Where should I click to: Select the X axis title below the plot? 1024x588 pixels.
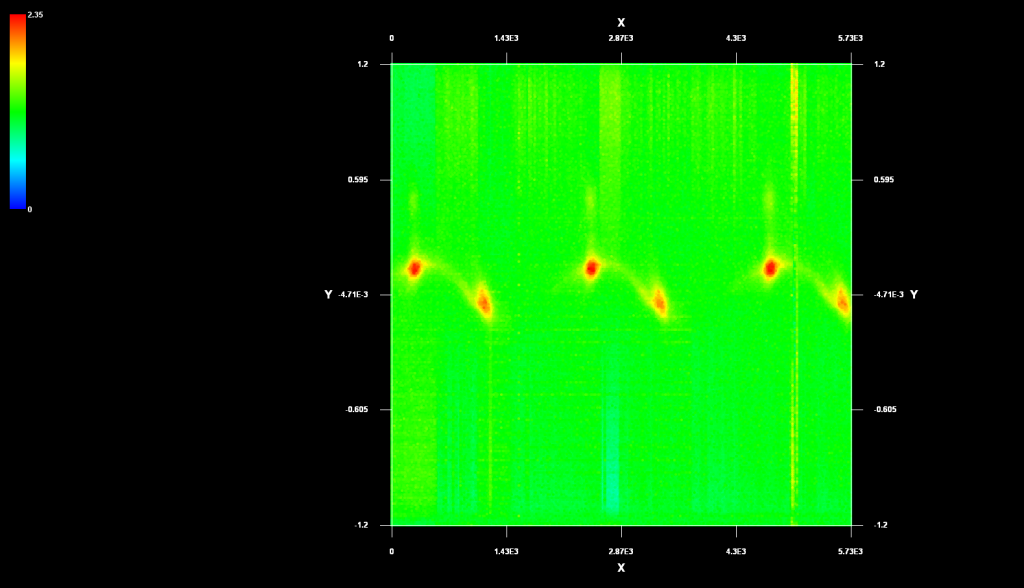tap(621, 568)
